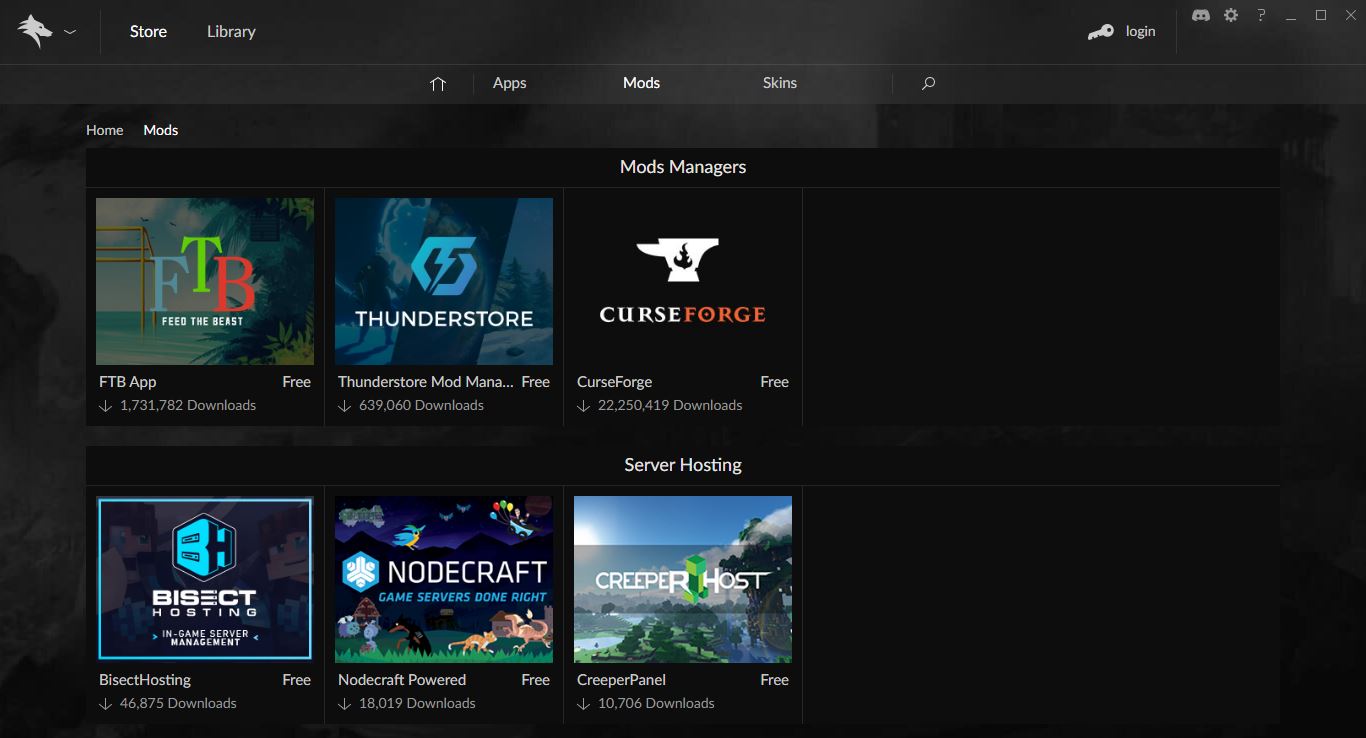Open the CurseForge thumbnail image

pos(683,281)
